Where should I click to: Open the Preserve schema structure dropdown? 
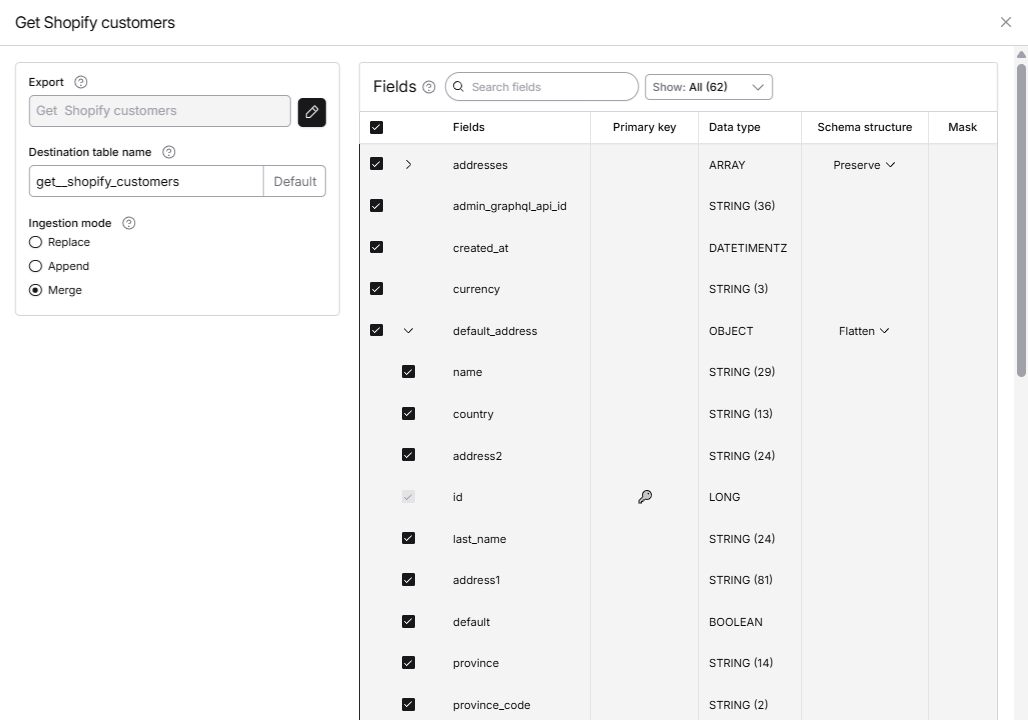[x=864, y=165]
